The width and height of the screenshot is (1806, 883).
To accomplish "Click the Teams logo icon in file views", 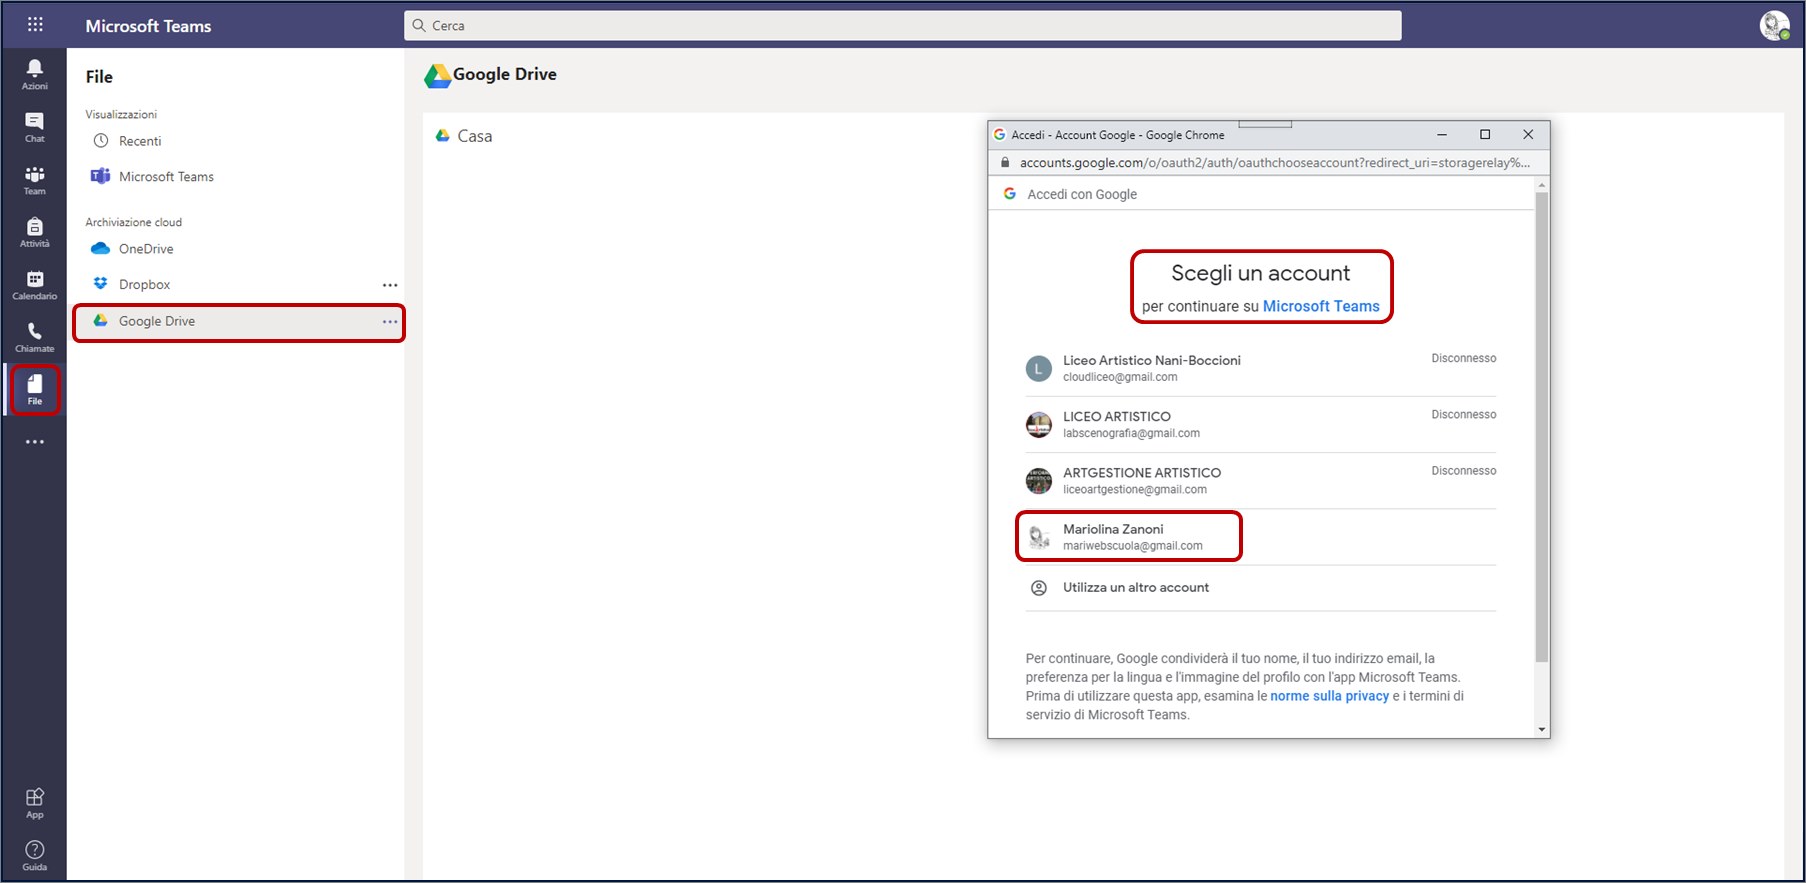I will coord(100,176).
